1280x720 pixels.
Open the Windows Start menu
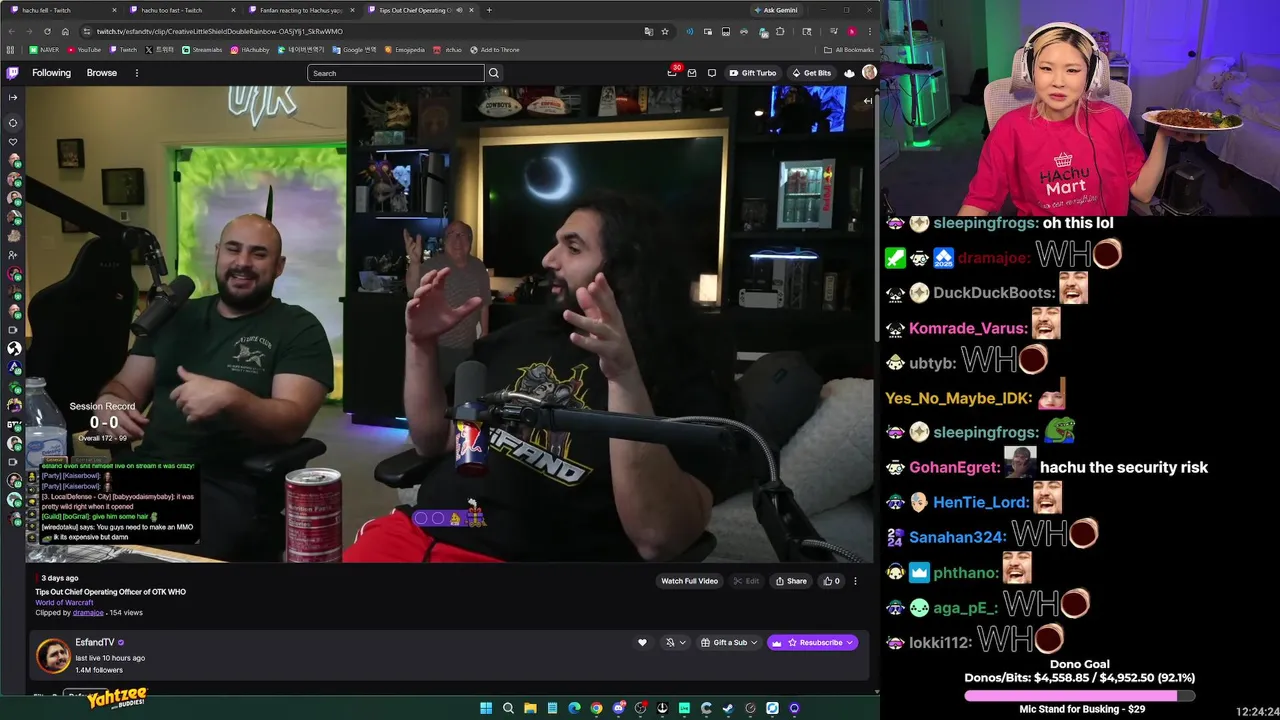pyautogui.click(x=486, y=708)
